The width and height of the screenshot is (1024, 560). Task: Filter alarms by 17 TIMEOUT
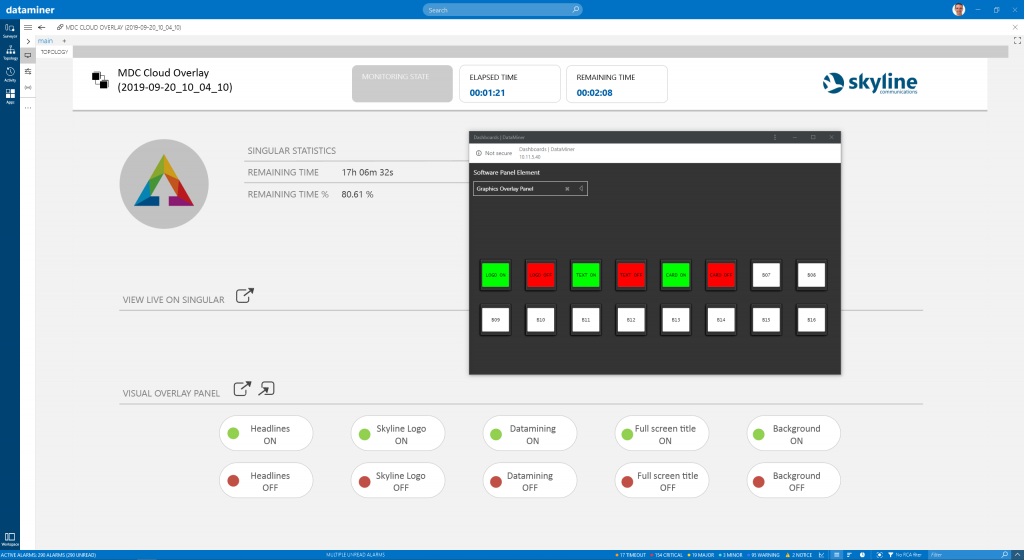pyautogui.click(x=630, y=555)
